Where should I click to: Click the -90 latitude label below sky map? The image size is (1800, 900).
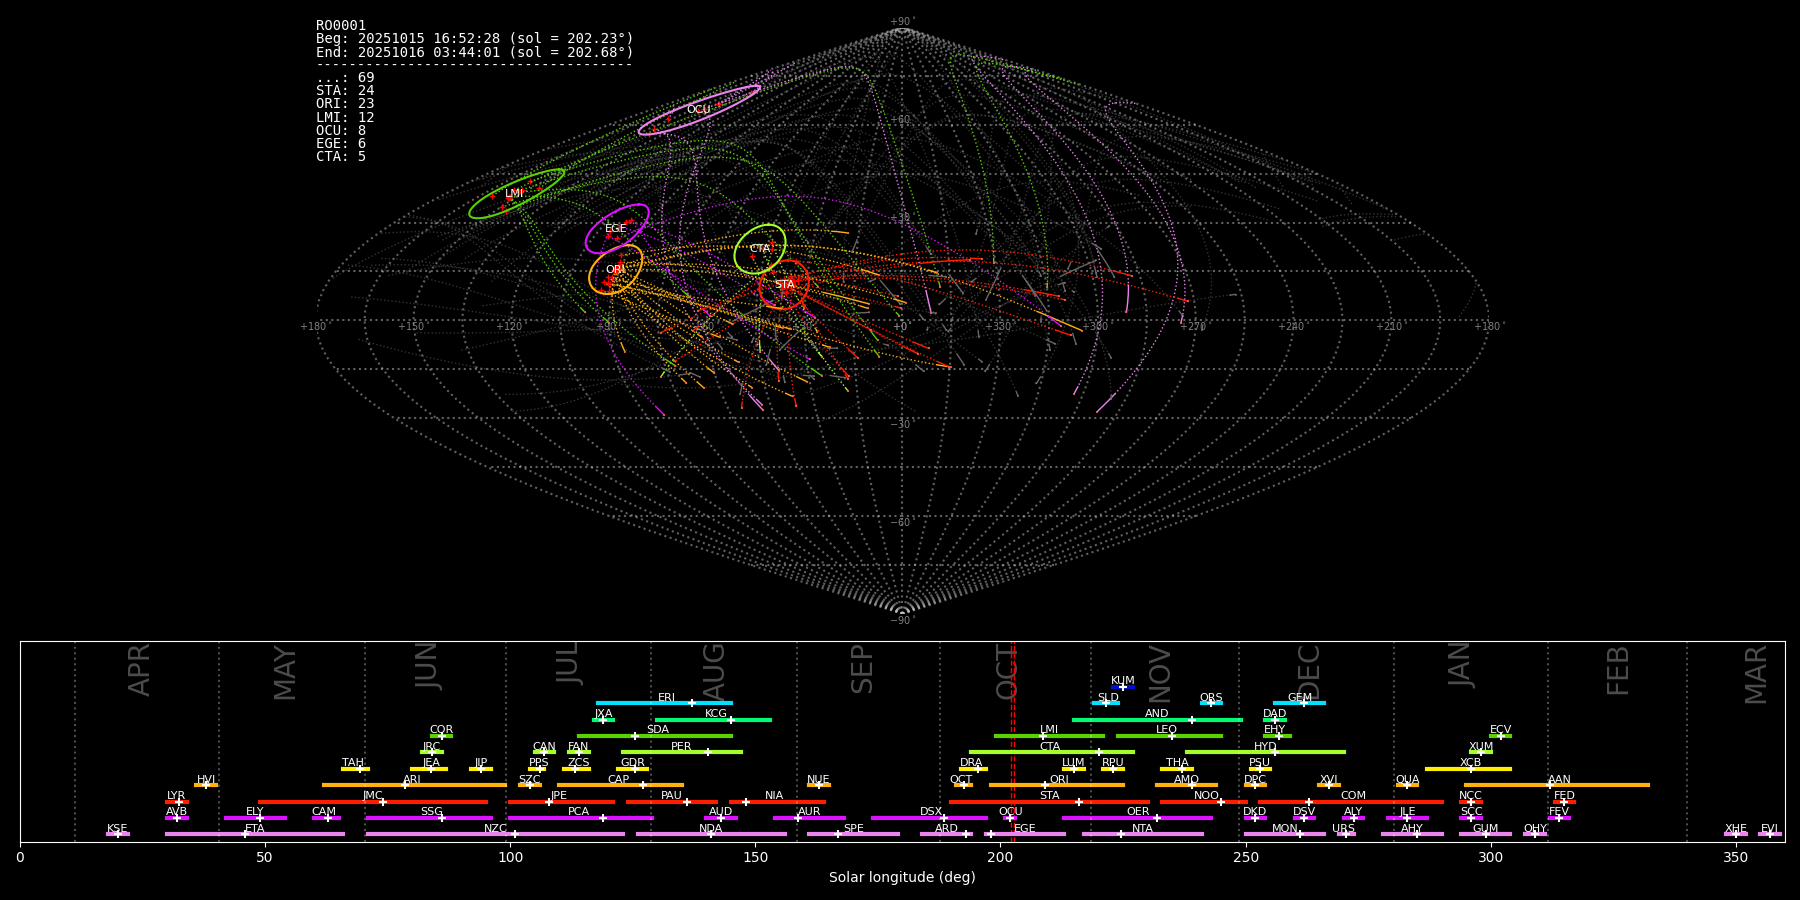tap(902, 621)
